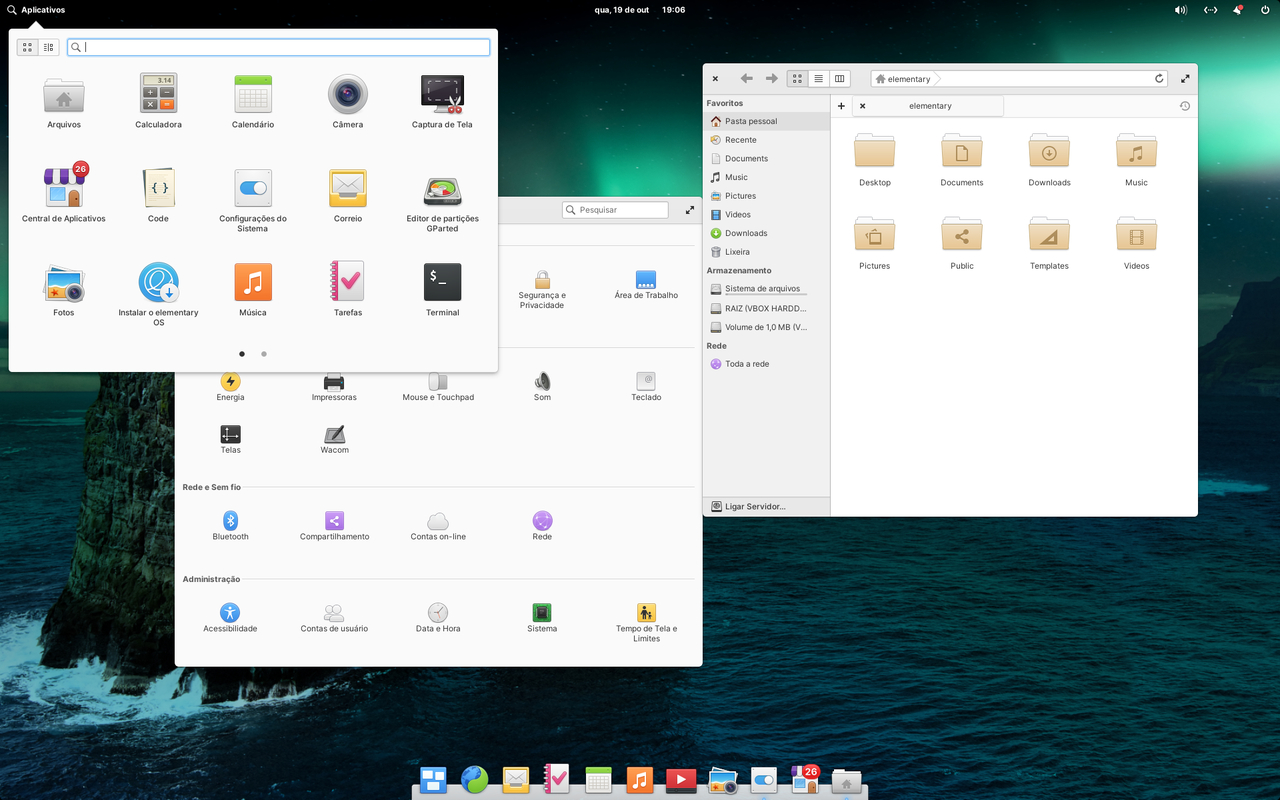
Task: Select the elementary tab in Files
Action: point(930,105)
